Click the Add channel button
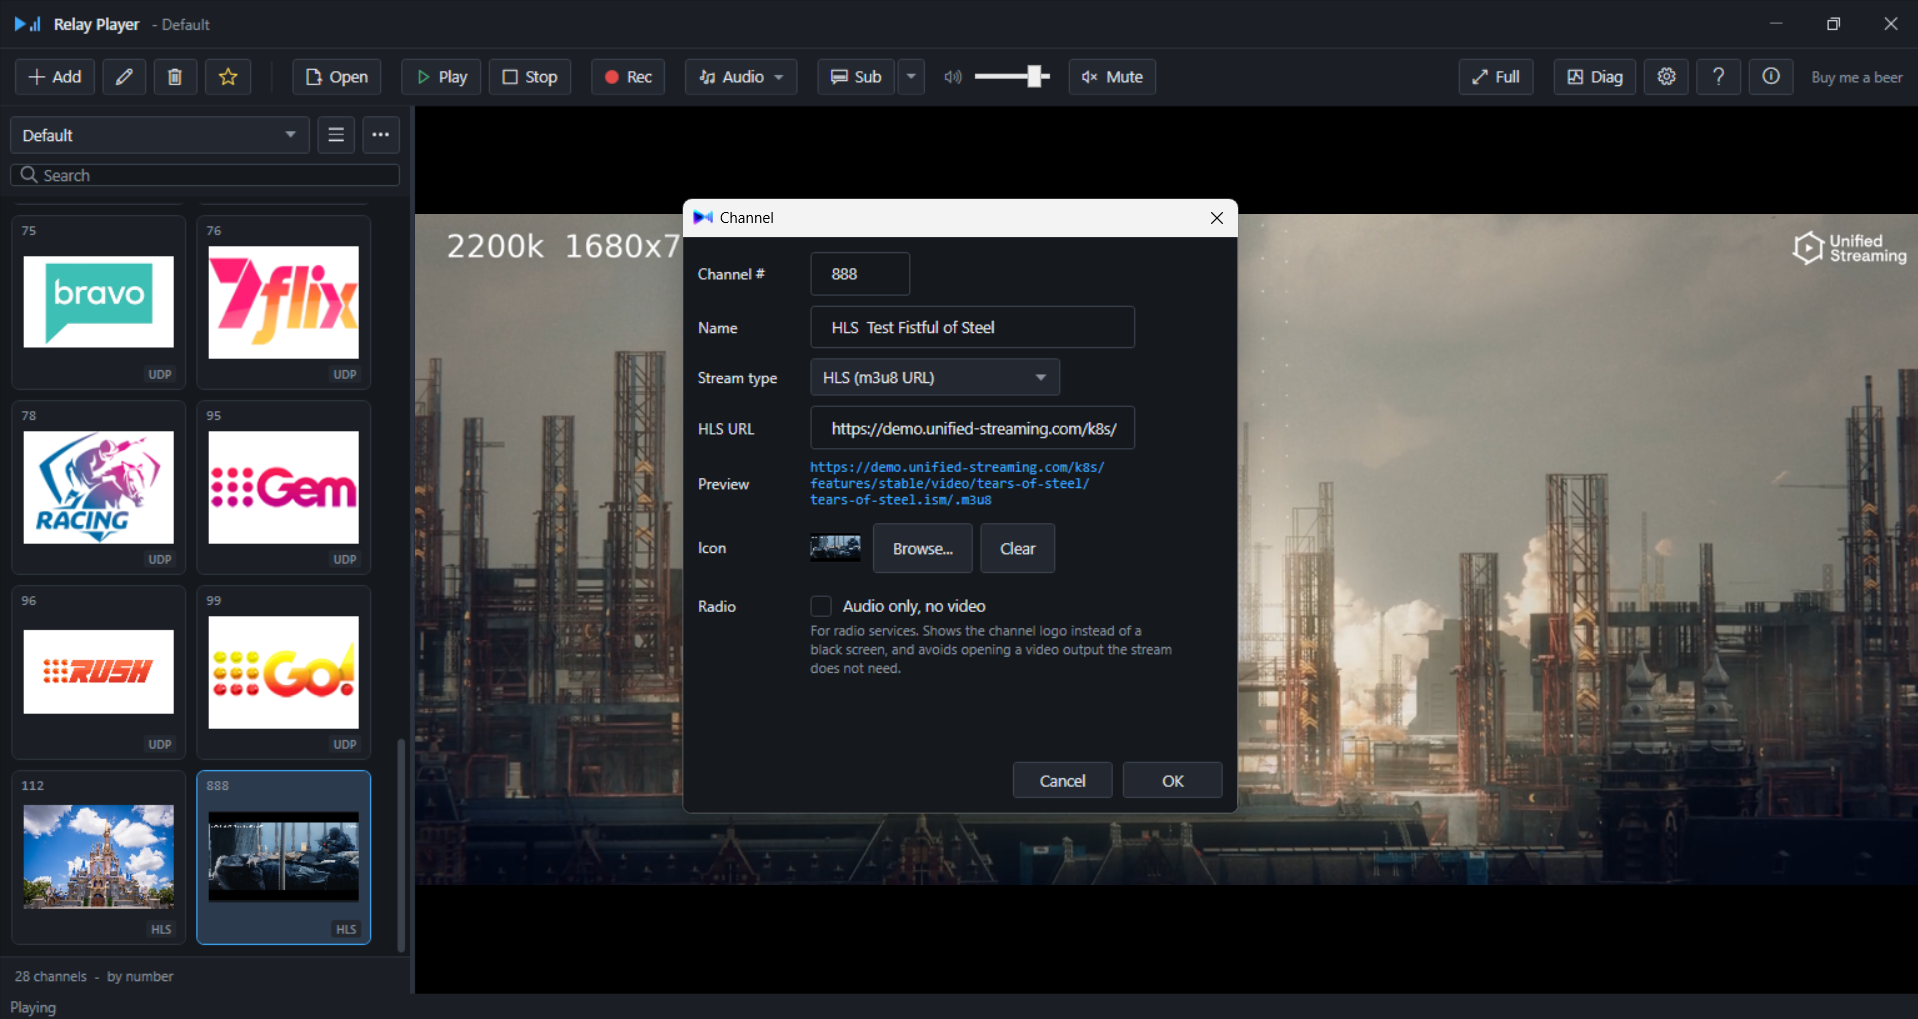 click(55, 77)
